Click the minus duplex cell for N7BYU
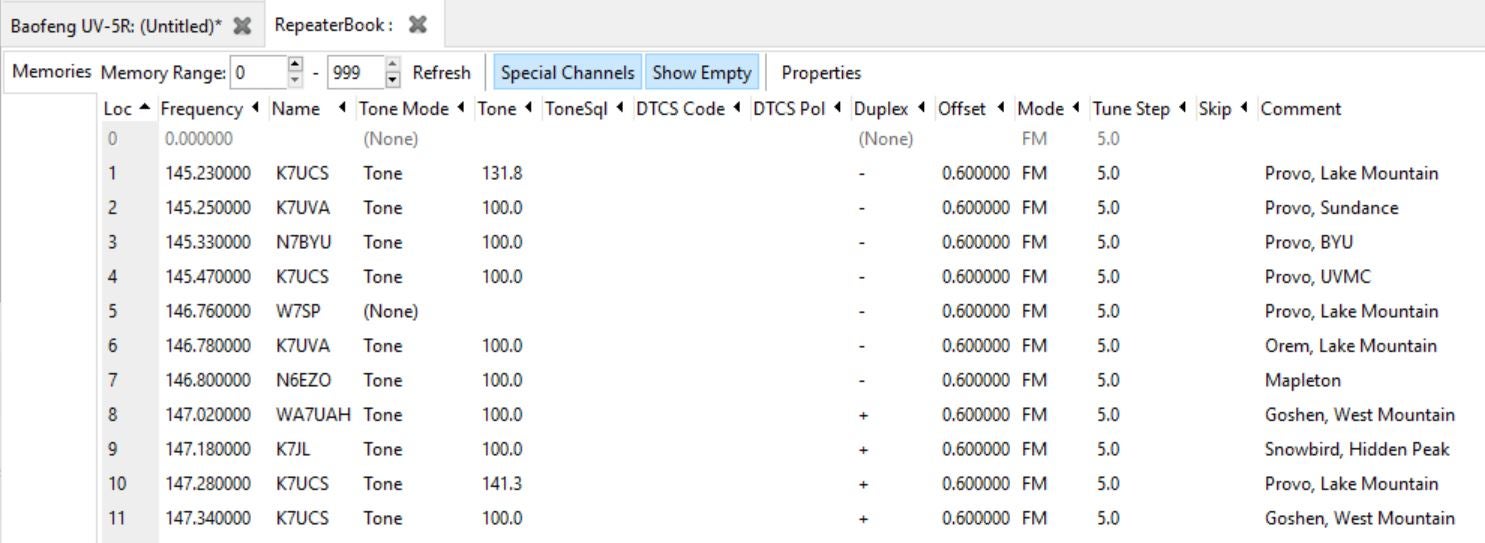1485x543 pixels. coord(862,242)
